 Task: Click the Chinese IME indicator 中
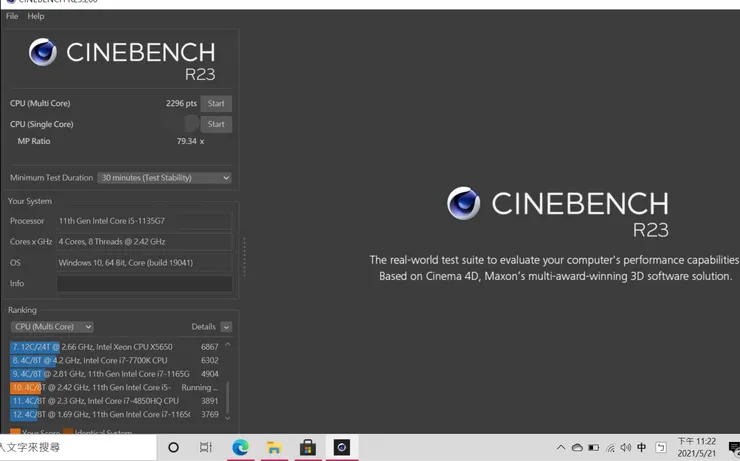(x=642, y=447)
